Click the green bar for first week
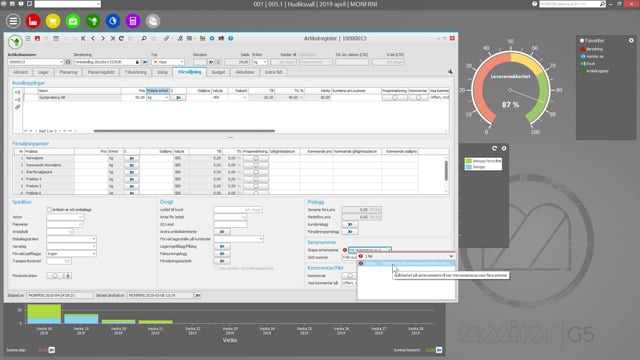The image size is (640, 360). coord(44,311)
